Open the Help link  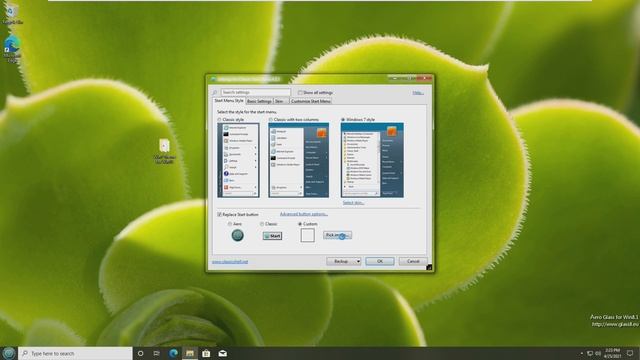pos(418,93)
